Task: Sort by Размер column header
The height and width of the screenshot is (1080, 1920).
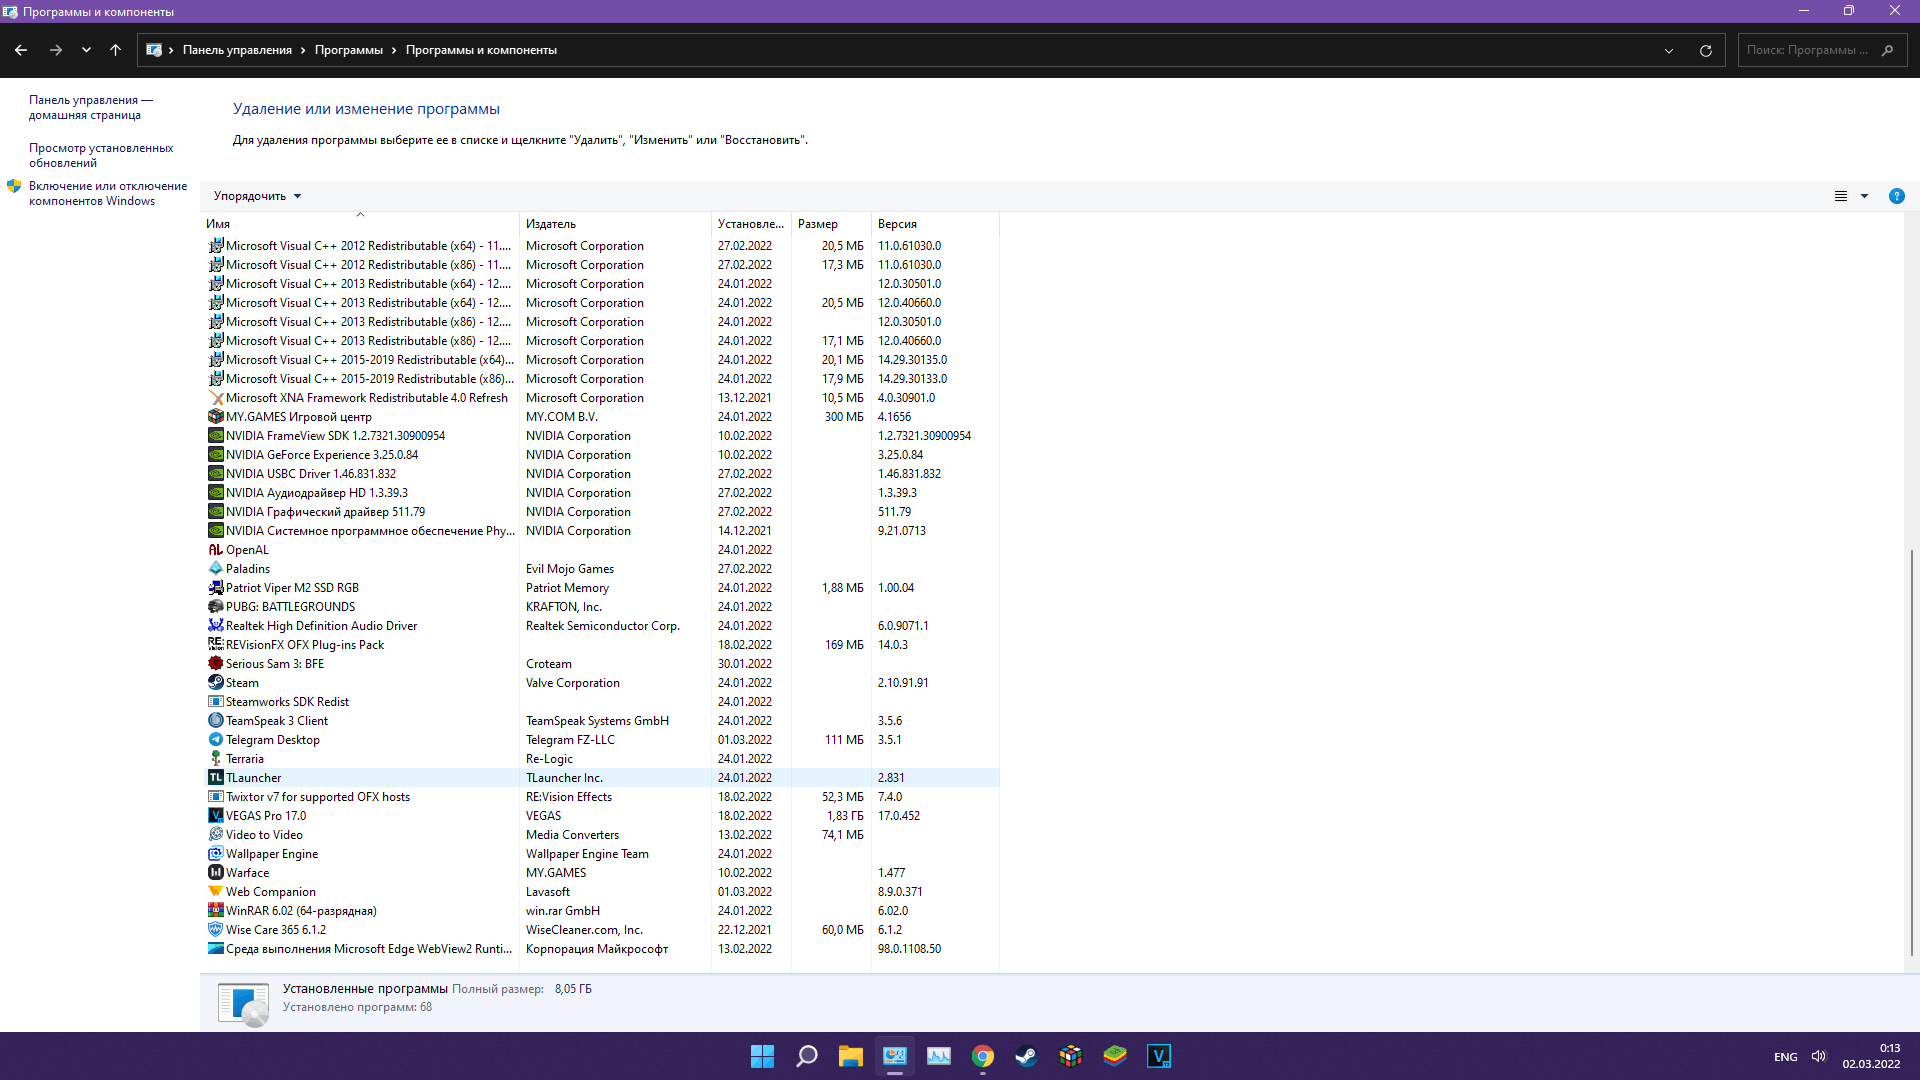Action: 831,224
